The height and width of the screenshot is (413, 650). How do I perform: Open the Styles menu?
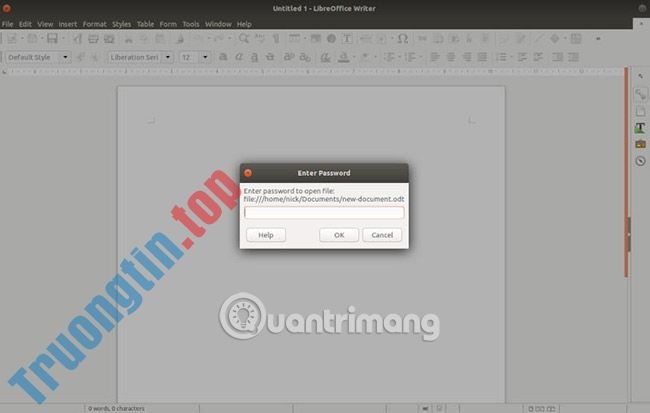pos(121,24)
